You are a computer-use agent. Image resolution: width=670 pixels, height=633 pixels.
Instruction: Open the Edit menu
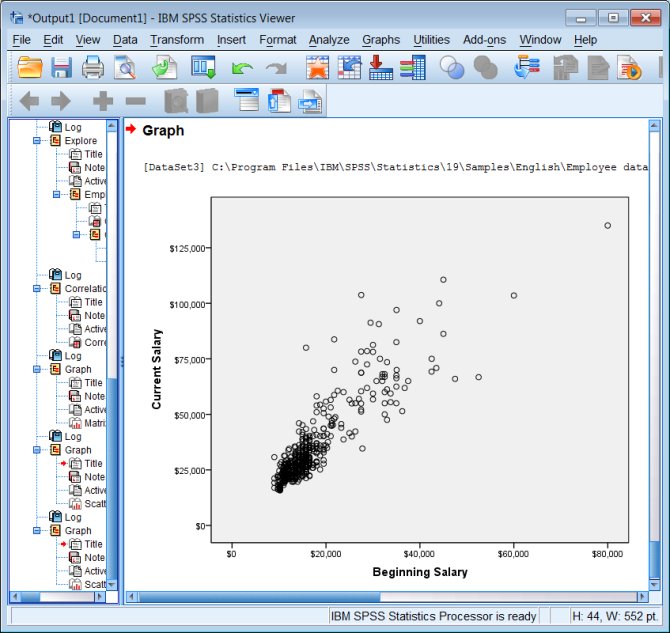53,40
